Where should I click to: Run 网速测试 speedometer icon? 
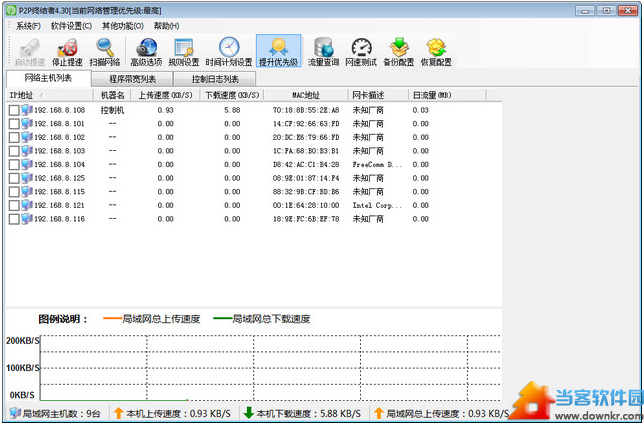(361, 47)
